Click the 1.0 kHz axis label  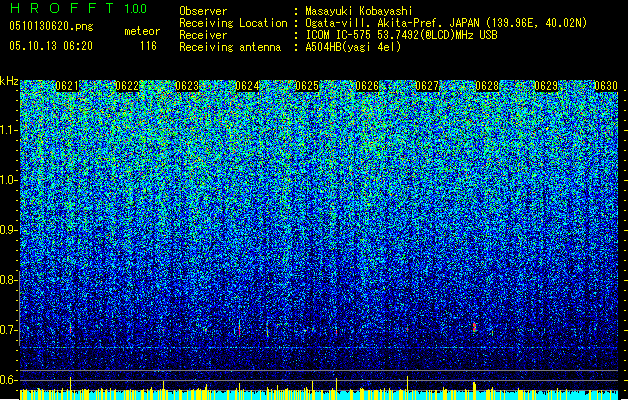pyautogui.click(x=8, y=180)
